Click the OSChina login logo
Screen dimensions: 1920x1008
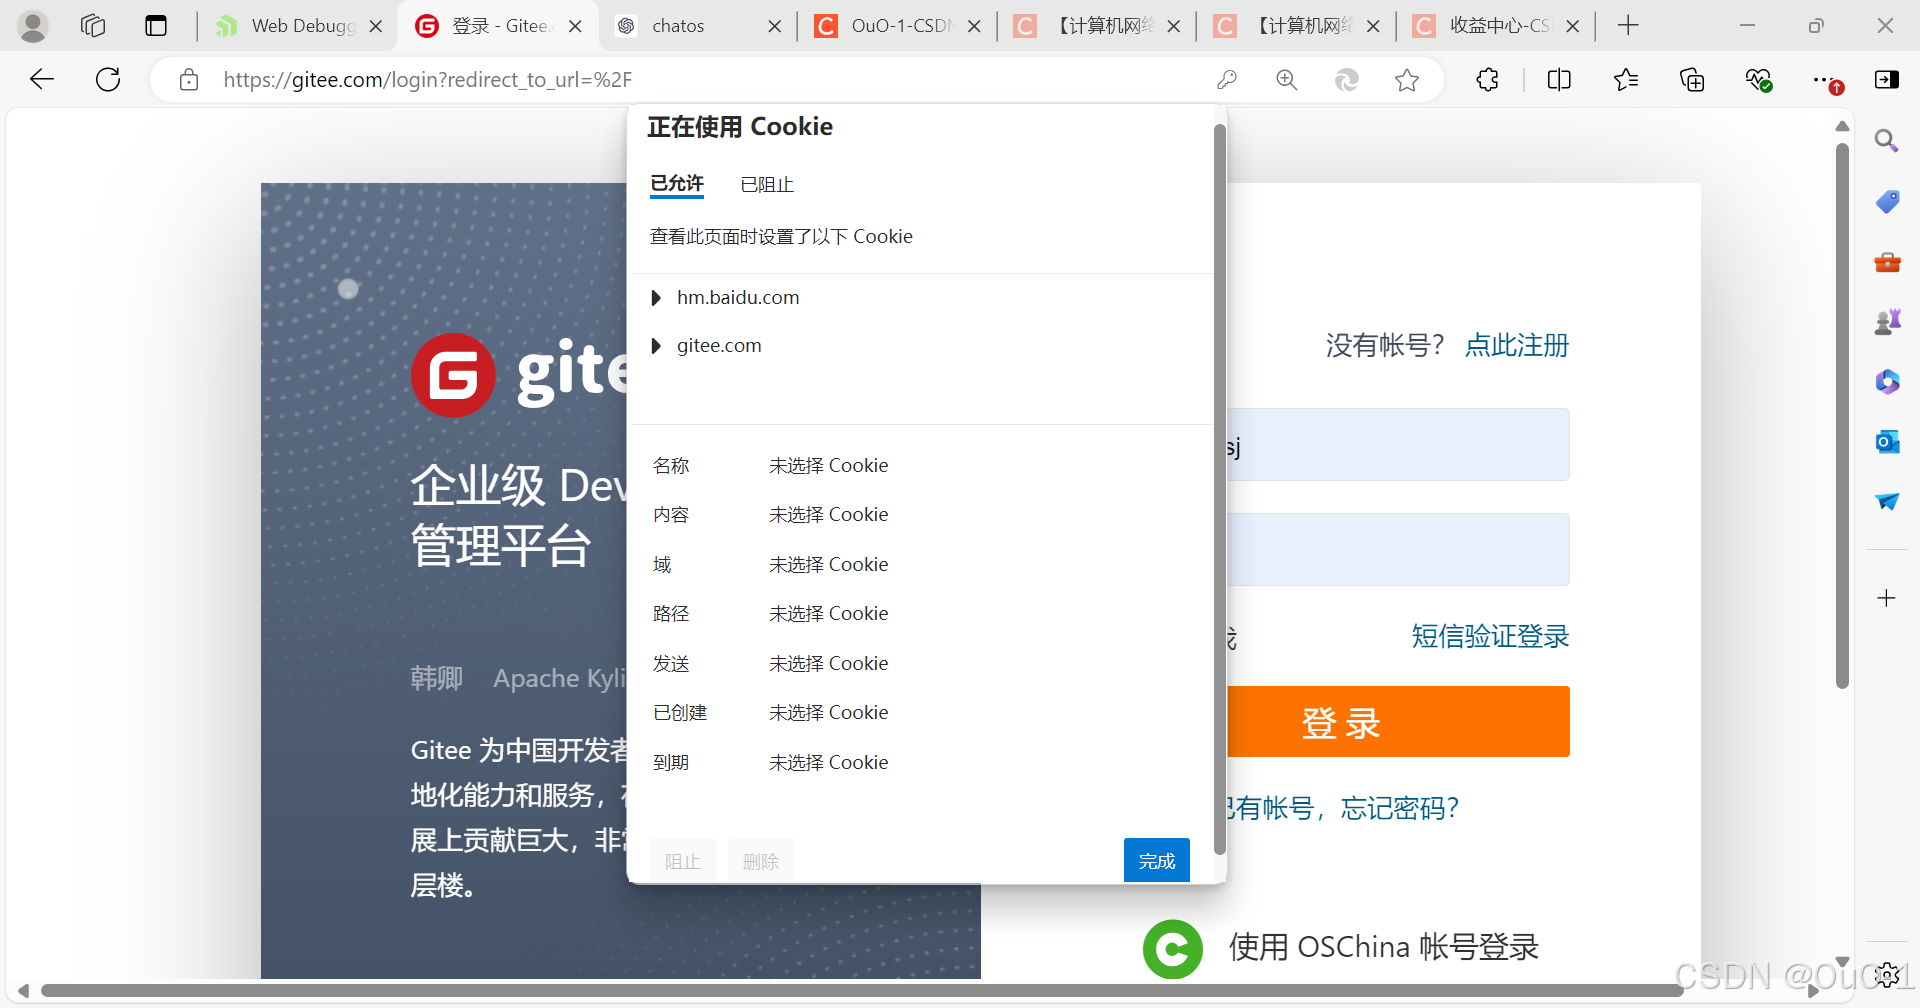[1172, 949]
